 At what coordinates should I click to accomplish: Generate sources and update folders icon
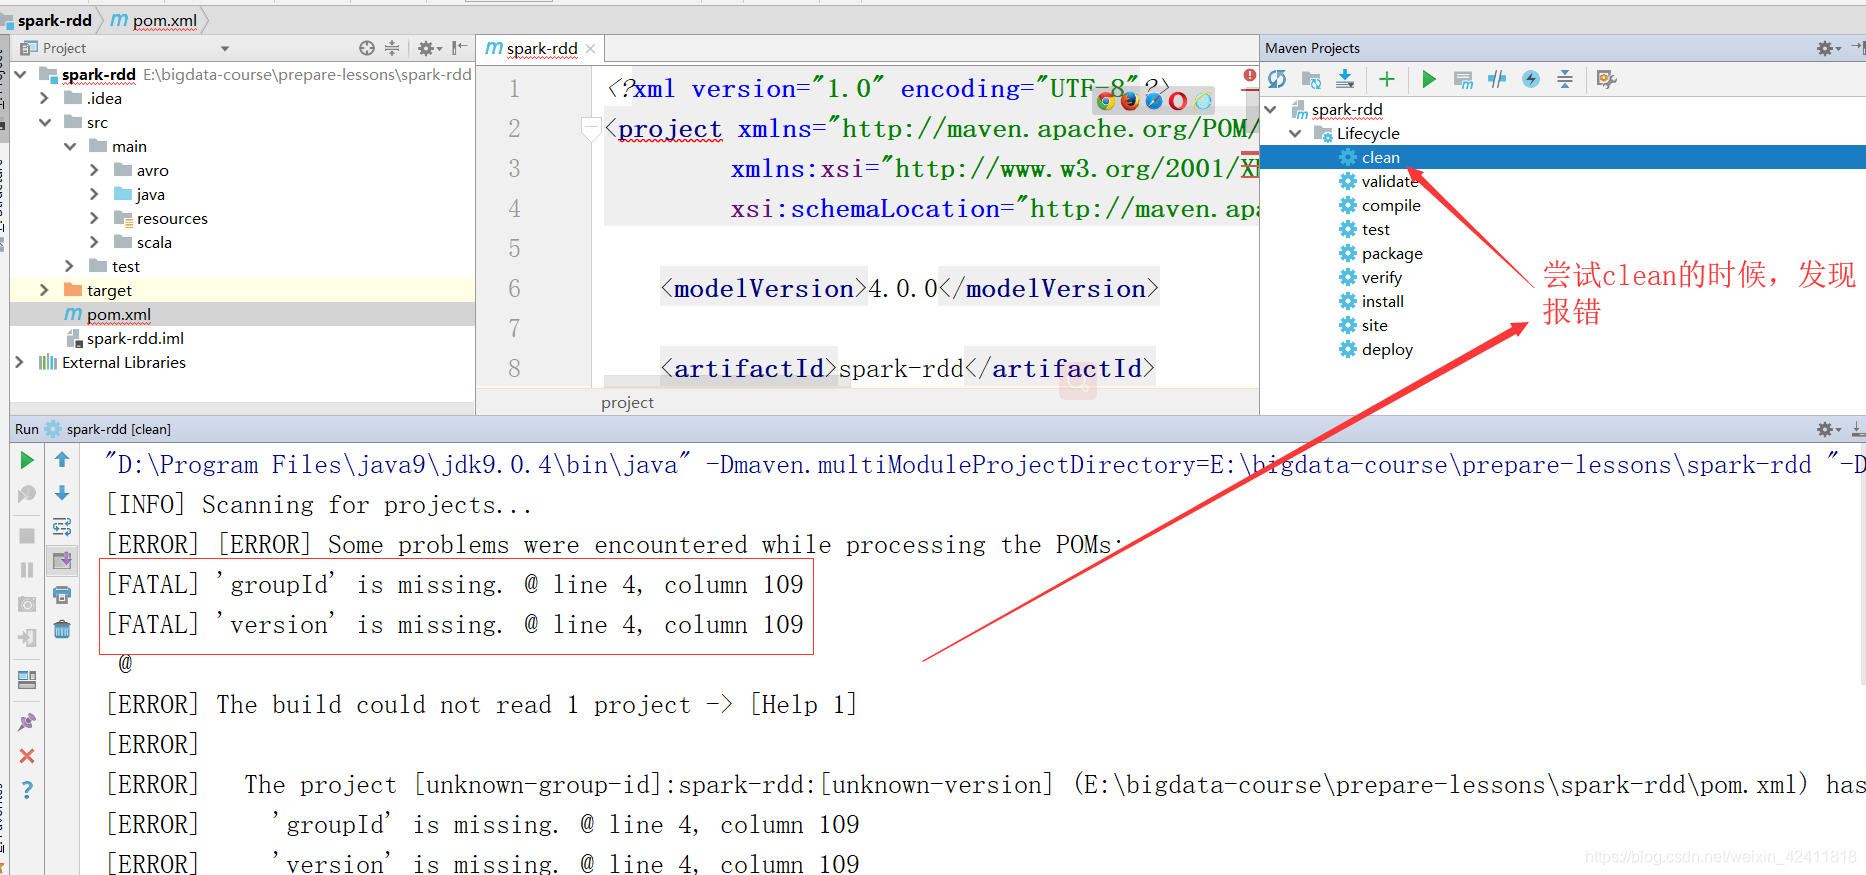[1311, 79]
